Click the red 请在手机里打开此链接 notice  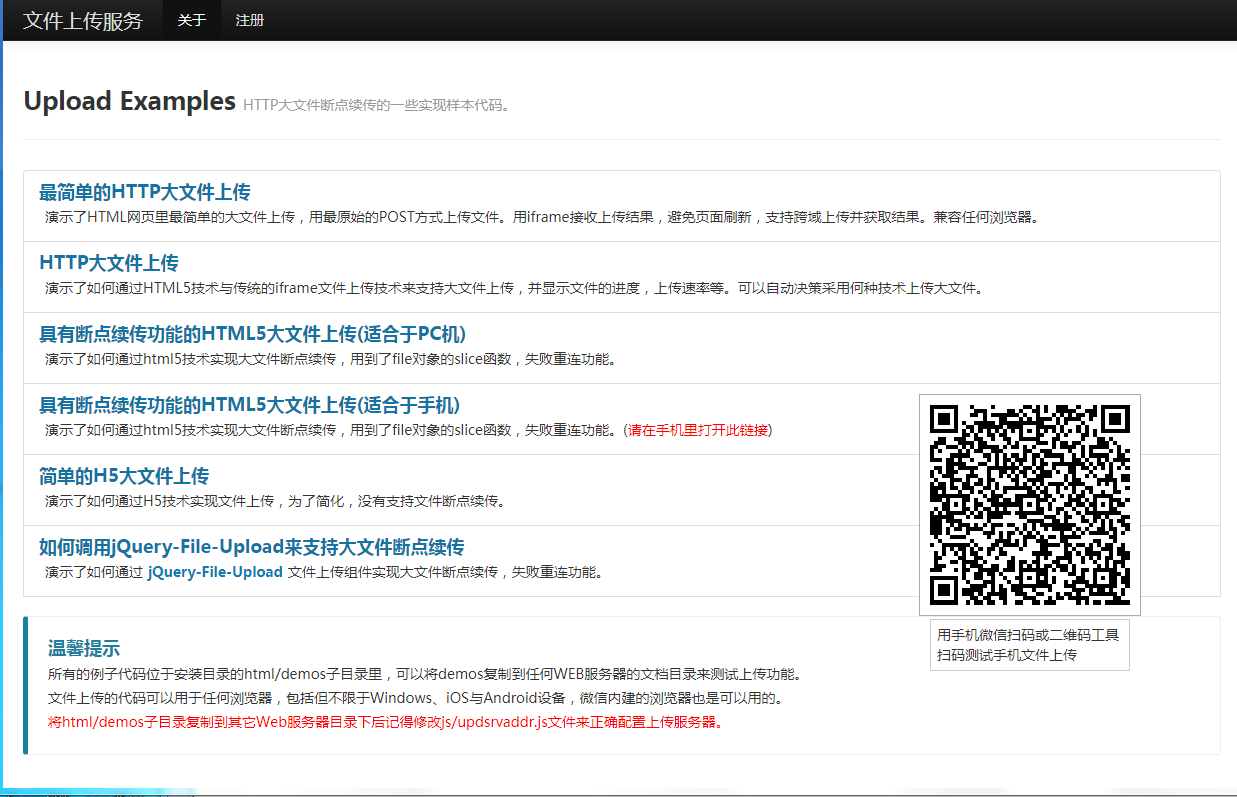tap(698, 430)
